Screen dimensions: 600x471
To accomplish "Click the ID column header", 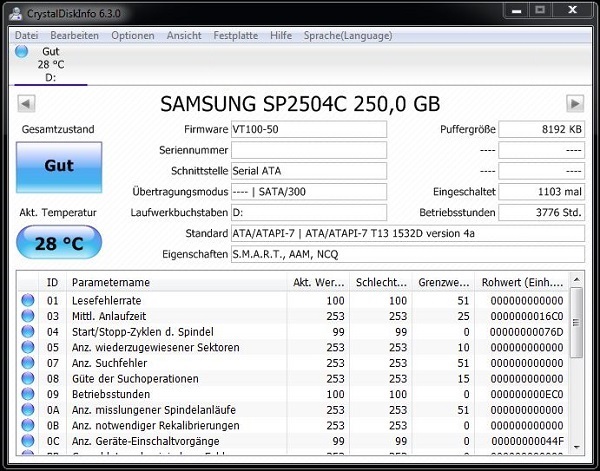I will pos(52,282).
